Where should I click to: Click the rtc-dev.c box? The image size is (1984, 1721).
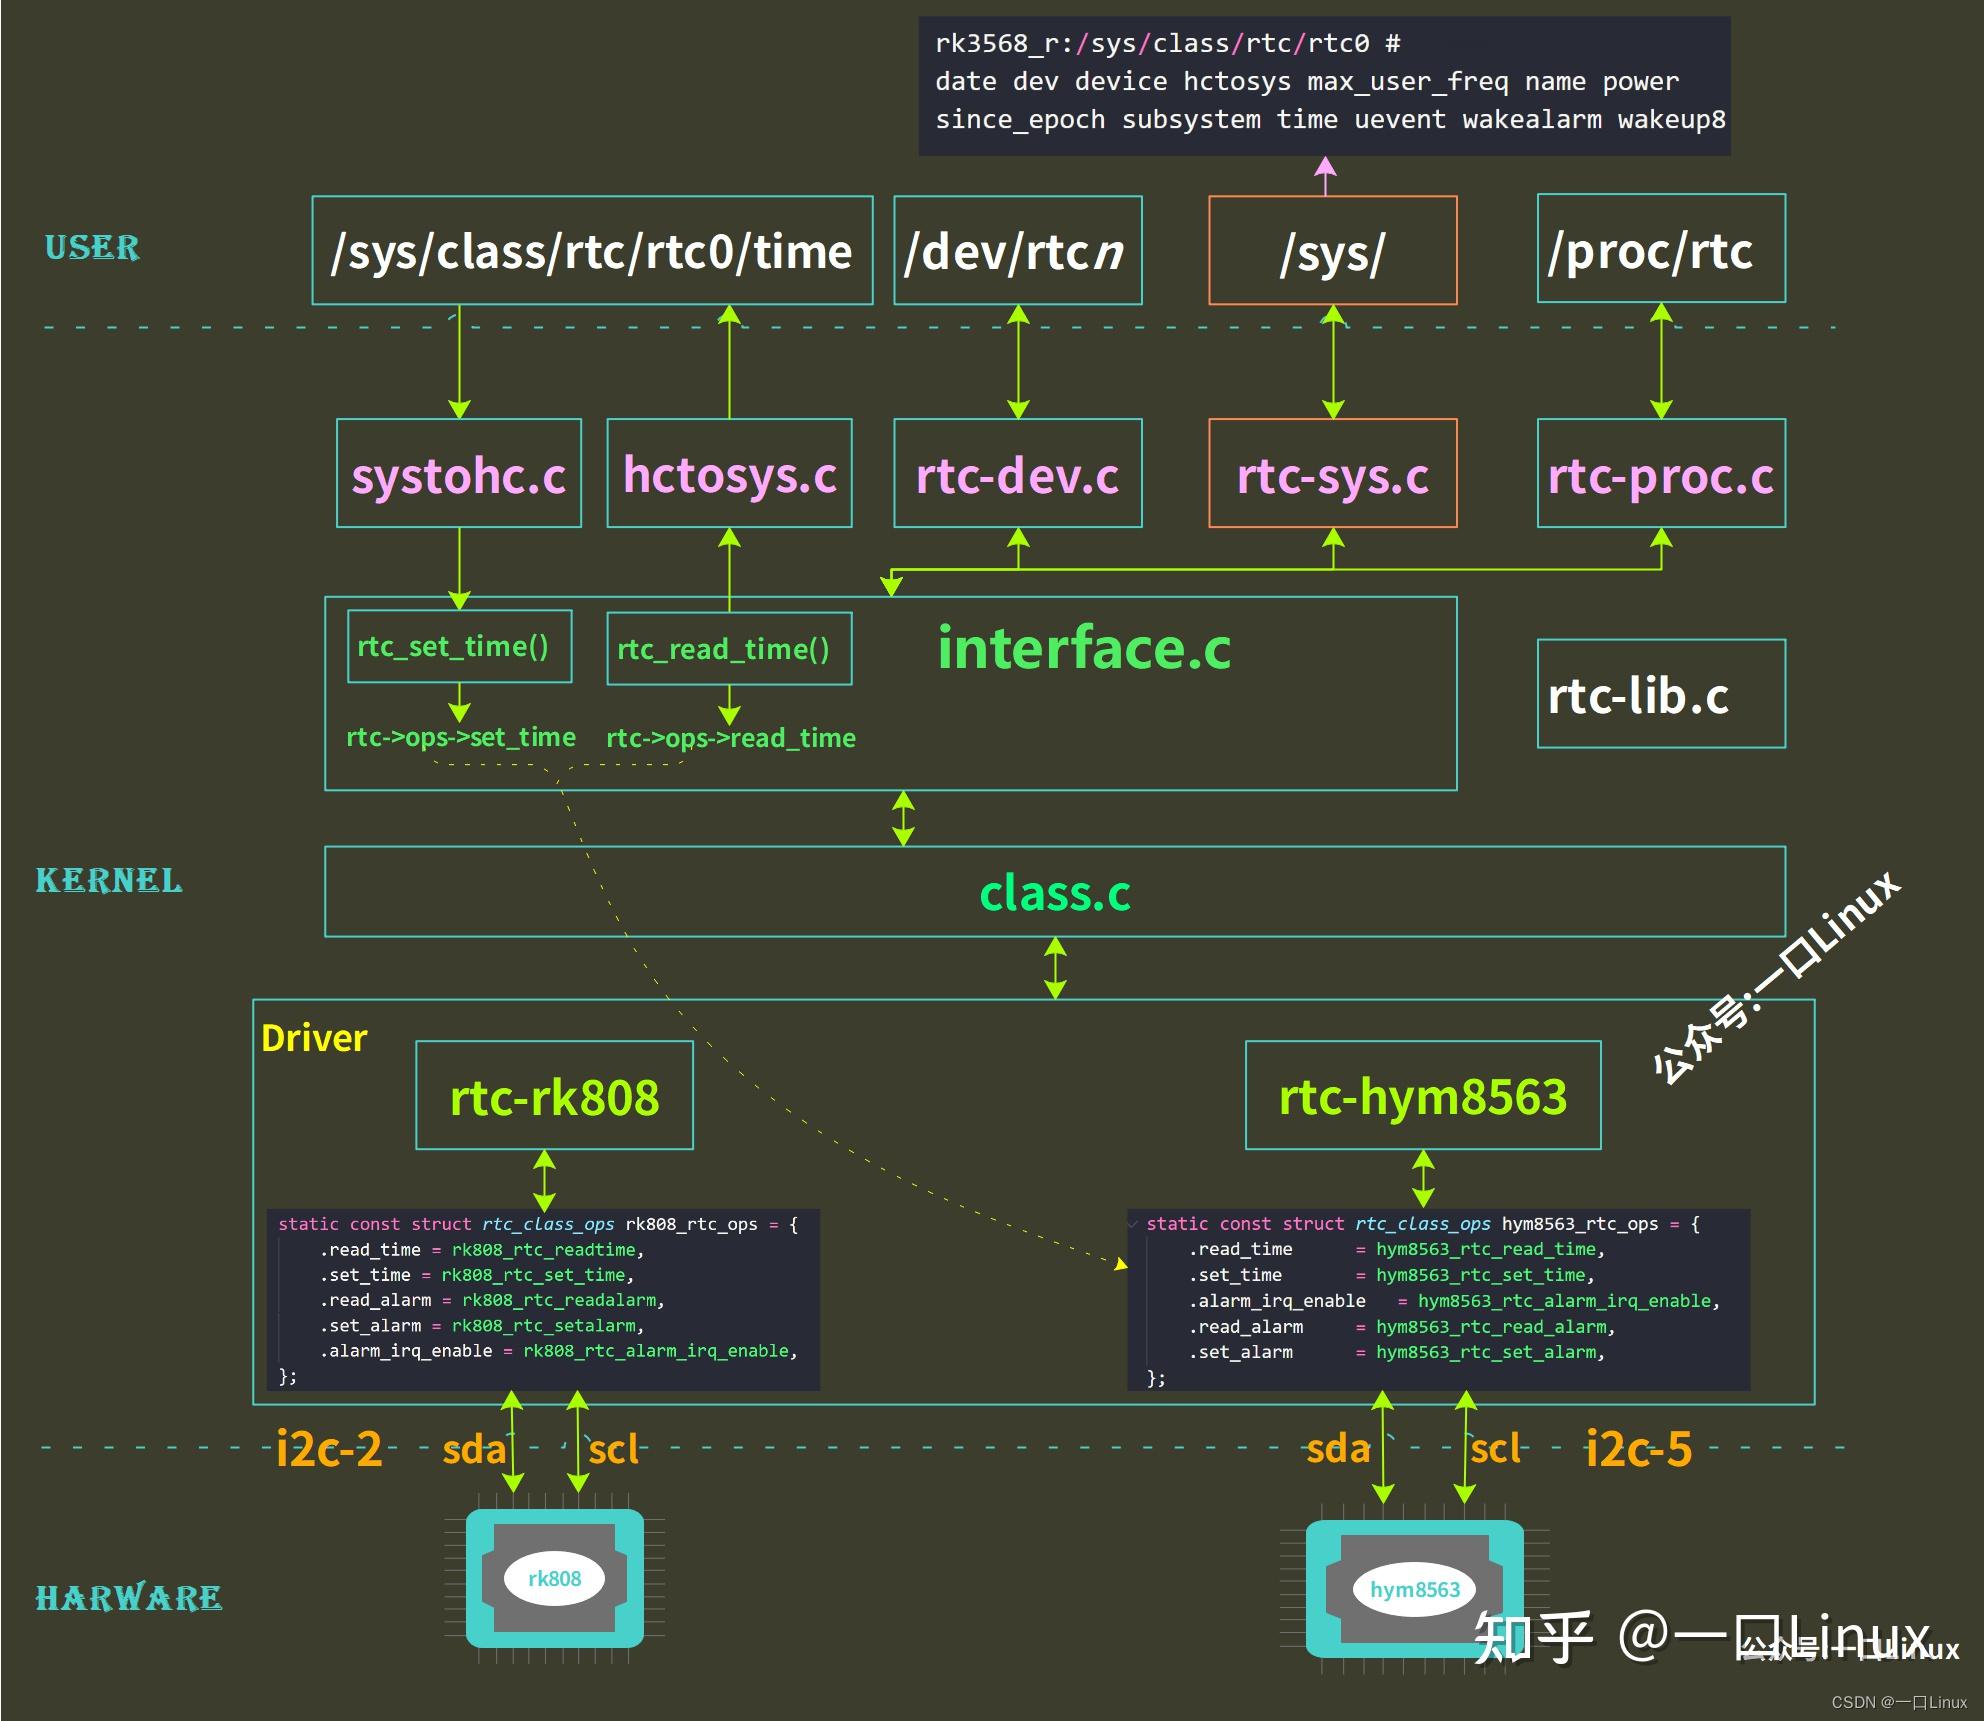1016,474
